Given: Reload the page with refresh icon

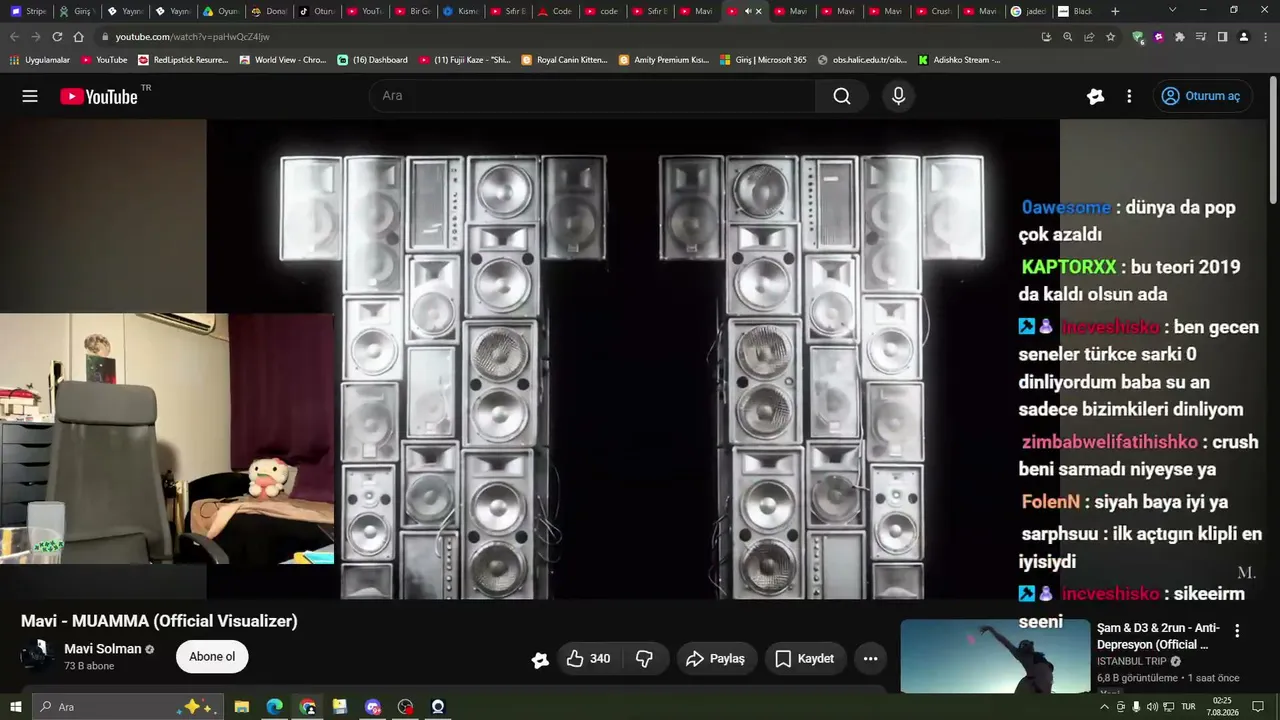Looking at the screenshot, I should 57,37.
